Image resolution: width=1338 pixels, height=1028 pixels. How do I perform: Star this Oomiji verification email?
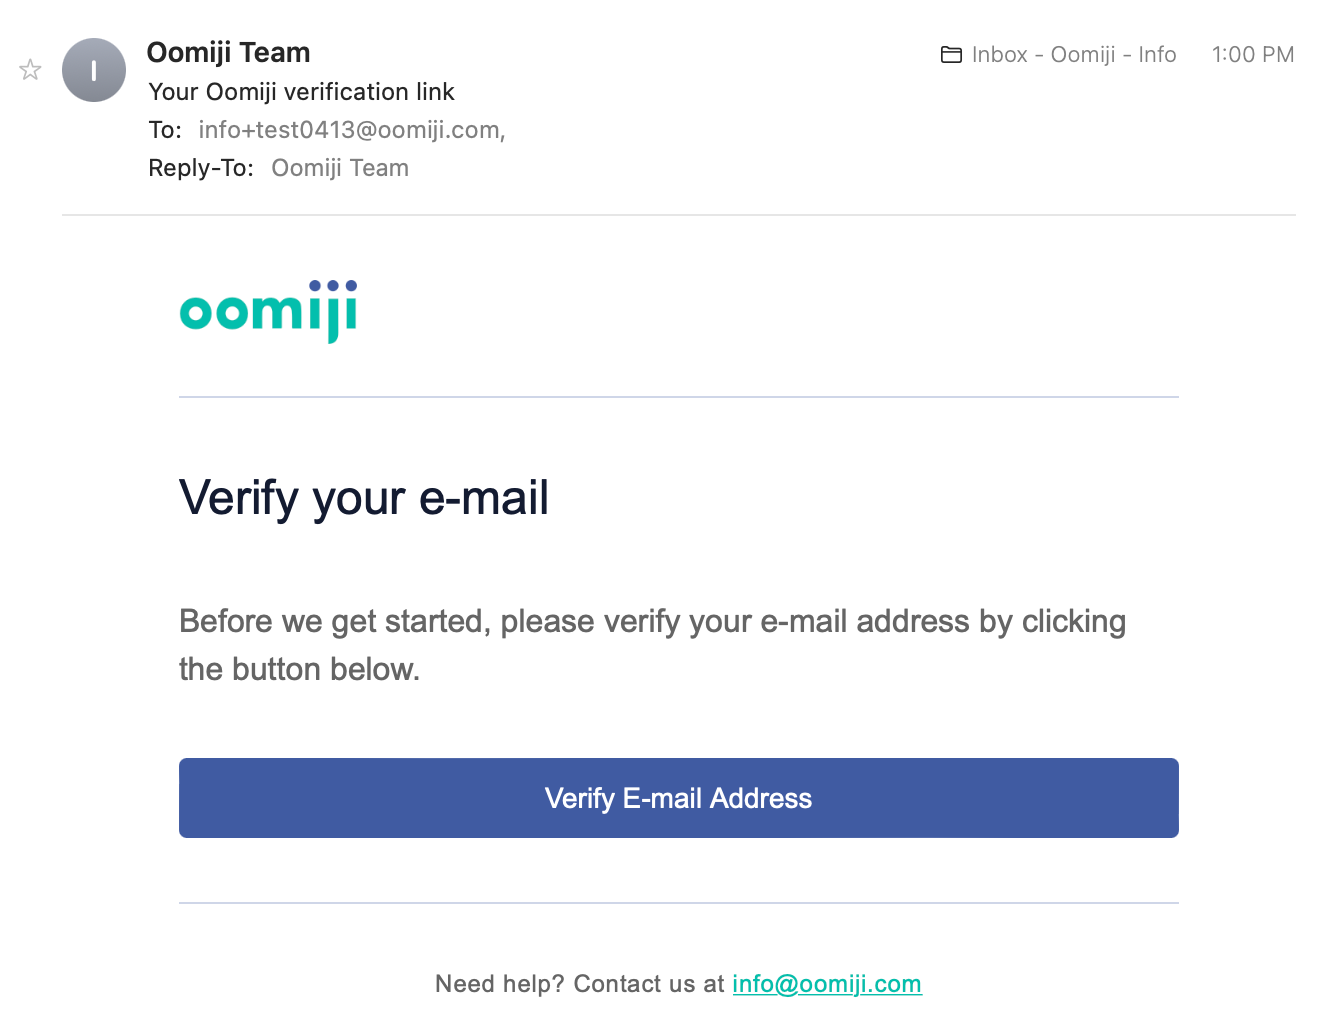point(30,70)
